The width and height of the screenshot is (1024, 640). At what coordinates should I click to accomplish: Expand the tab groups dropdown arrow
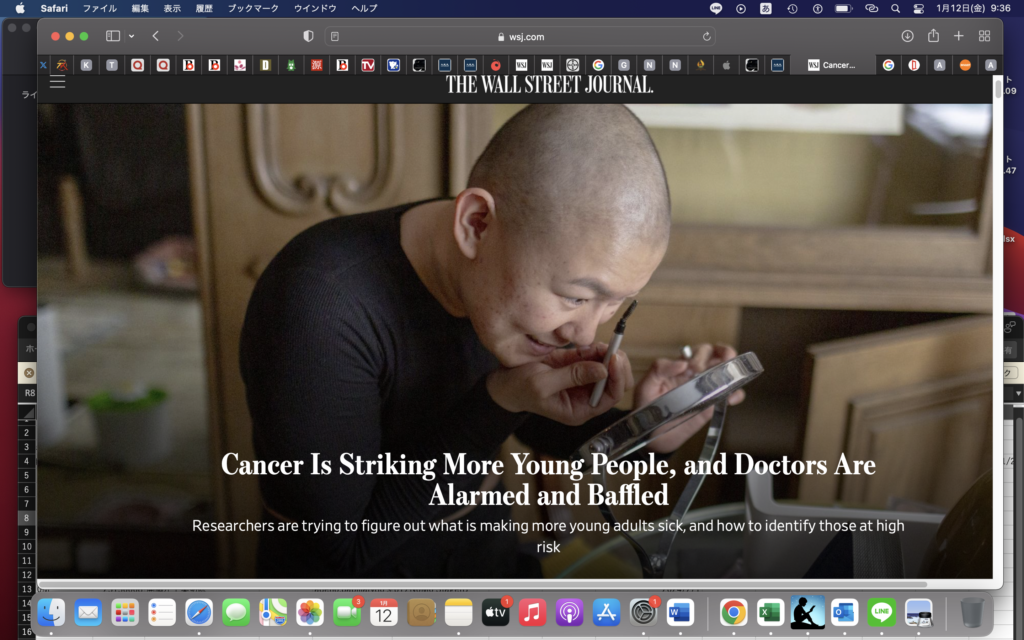131,36
